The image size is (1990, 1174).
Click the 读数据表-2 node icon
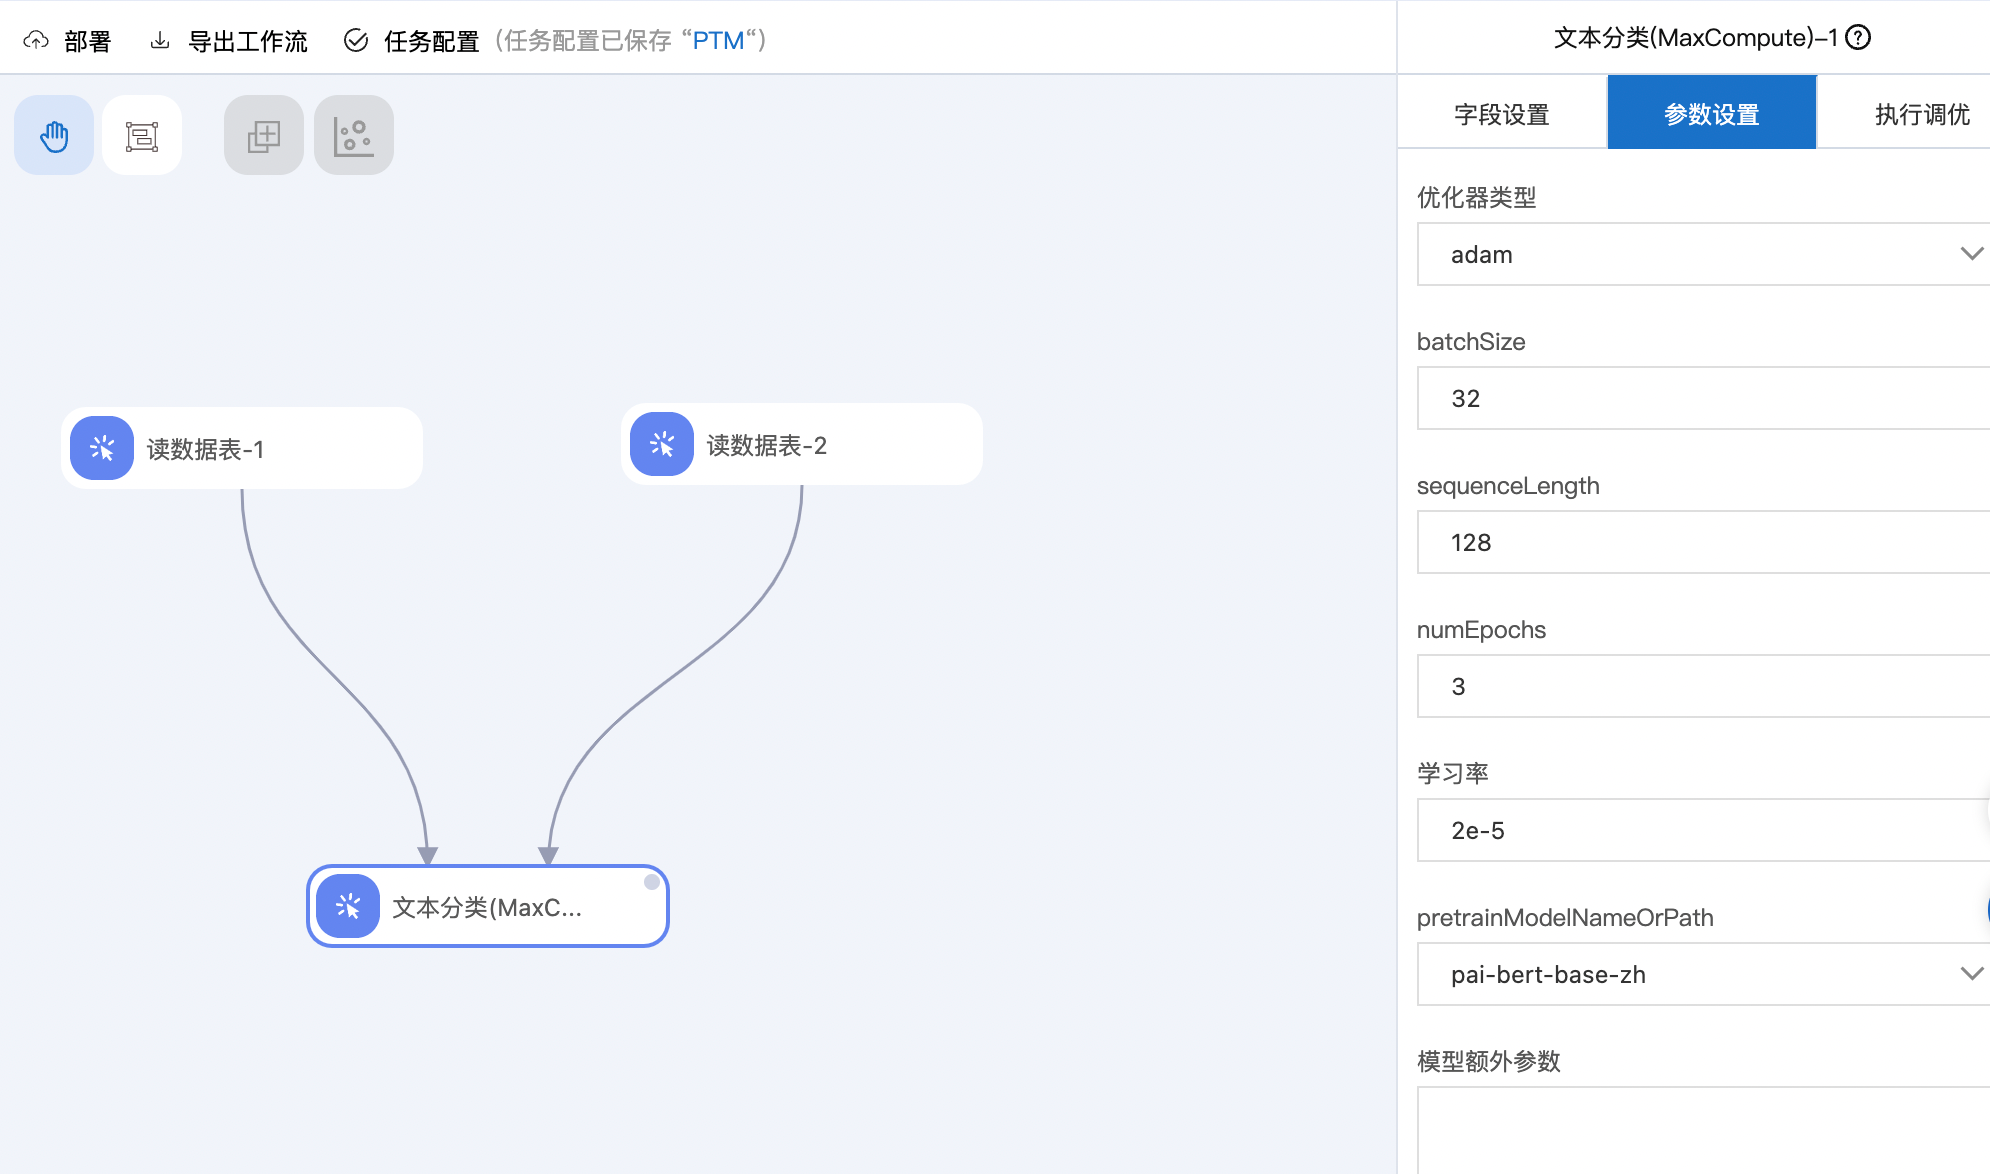pyautogui.click(x=662, y=444)
